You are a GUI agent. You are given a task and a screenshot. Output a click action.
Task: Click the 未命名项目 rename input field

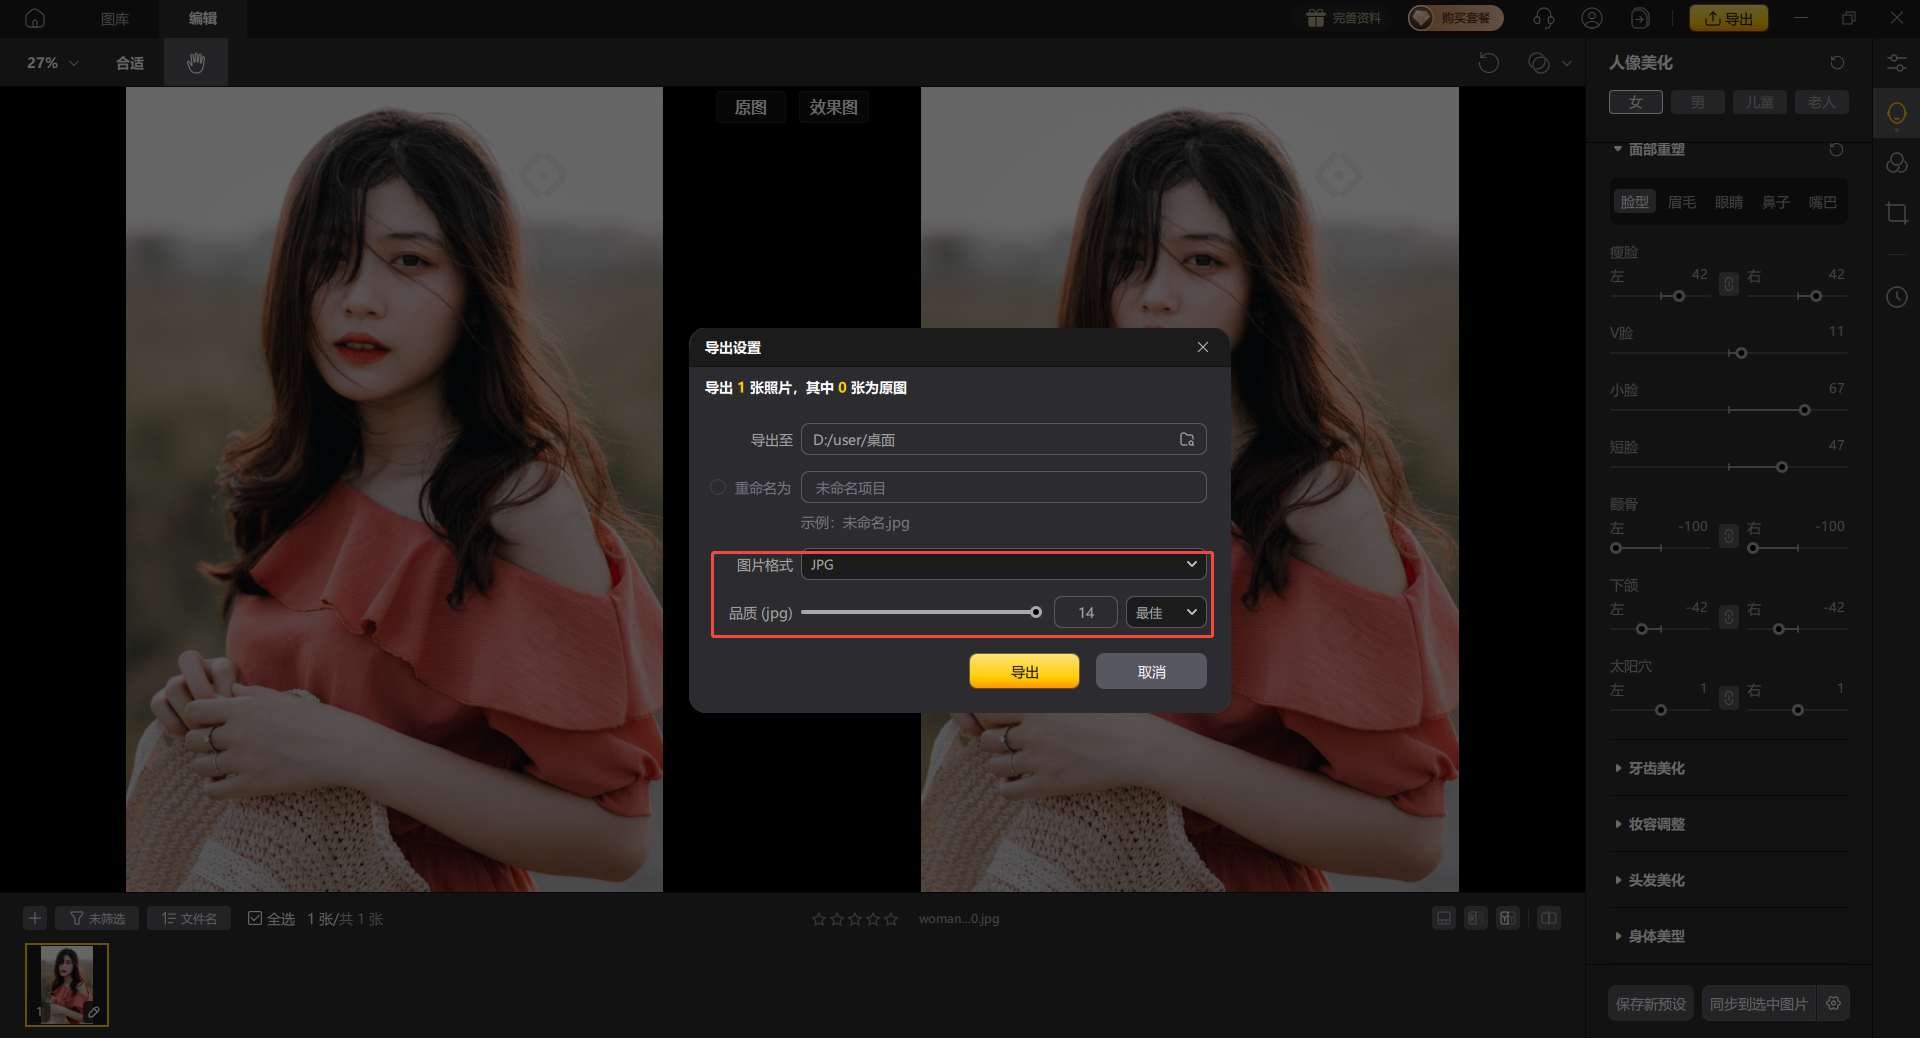1003,488
